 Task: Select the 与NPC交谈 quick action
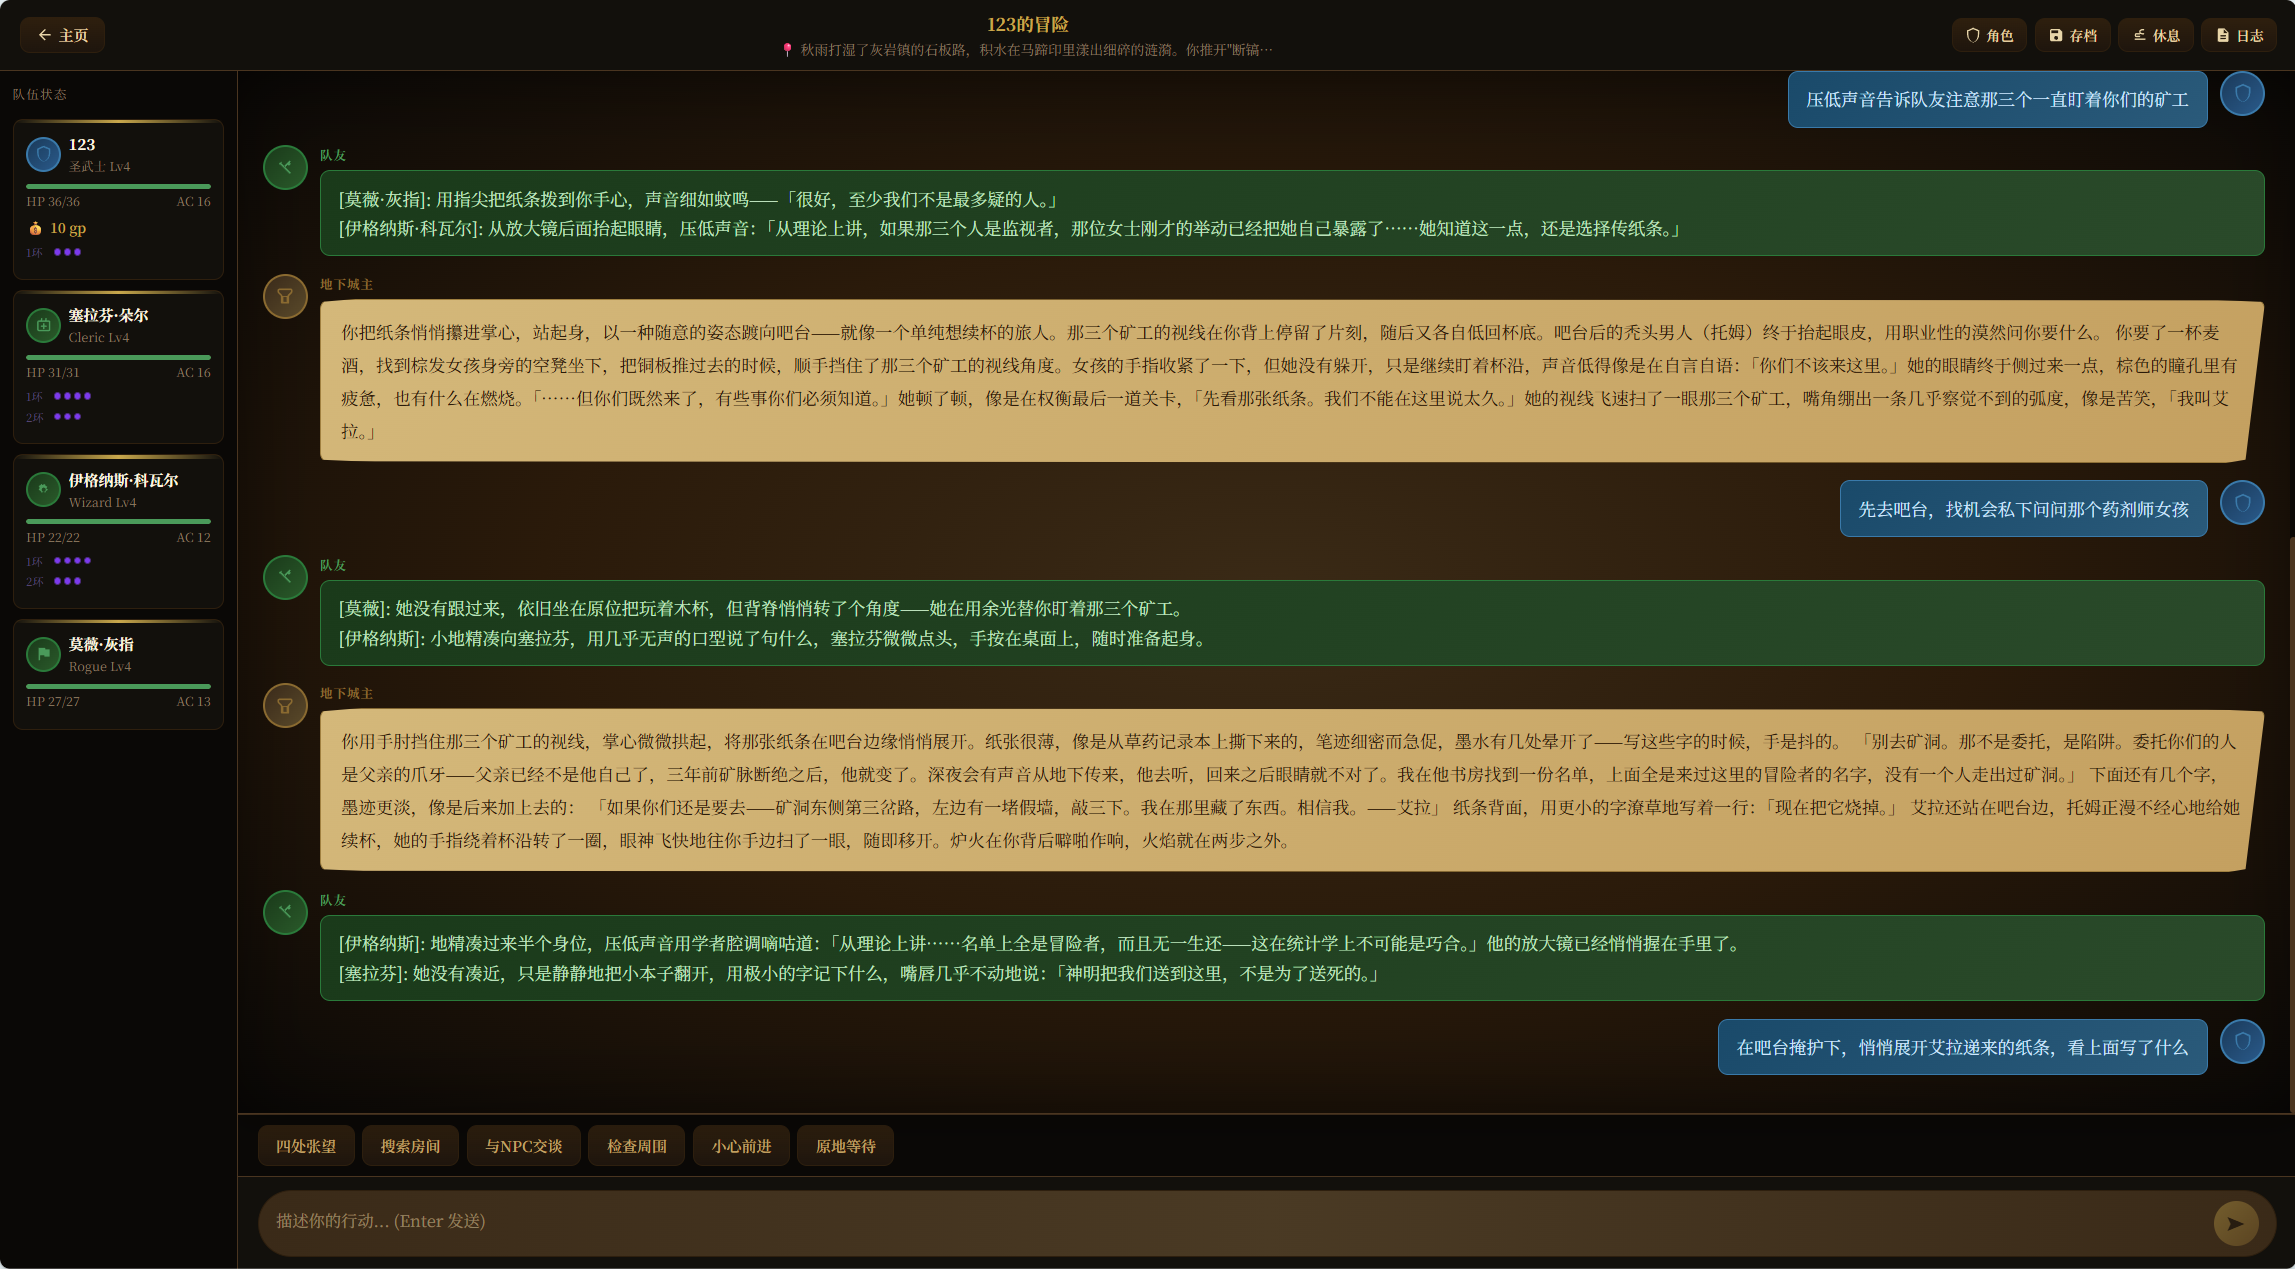[x=523, y=1145]
